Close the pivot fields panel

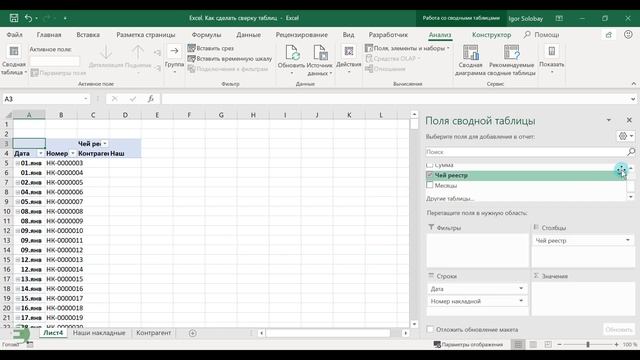tap(629, 120)
